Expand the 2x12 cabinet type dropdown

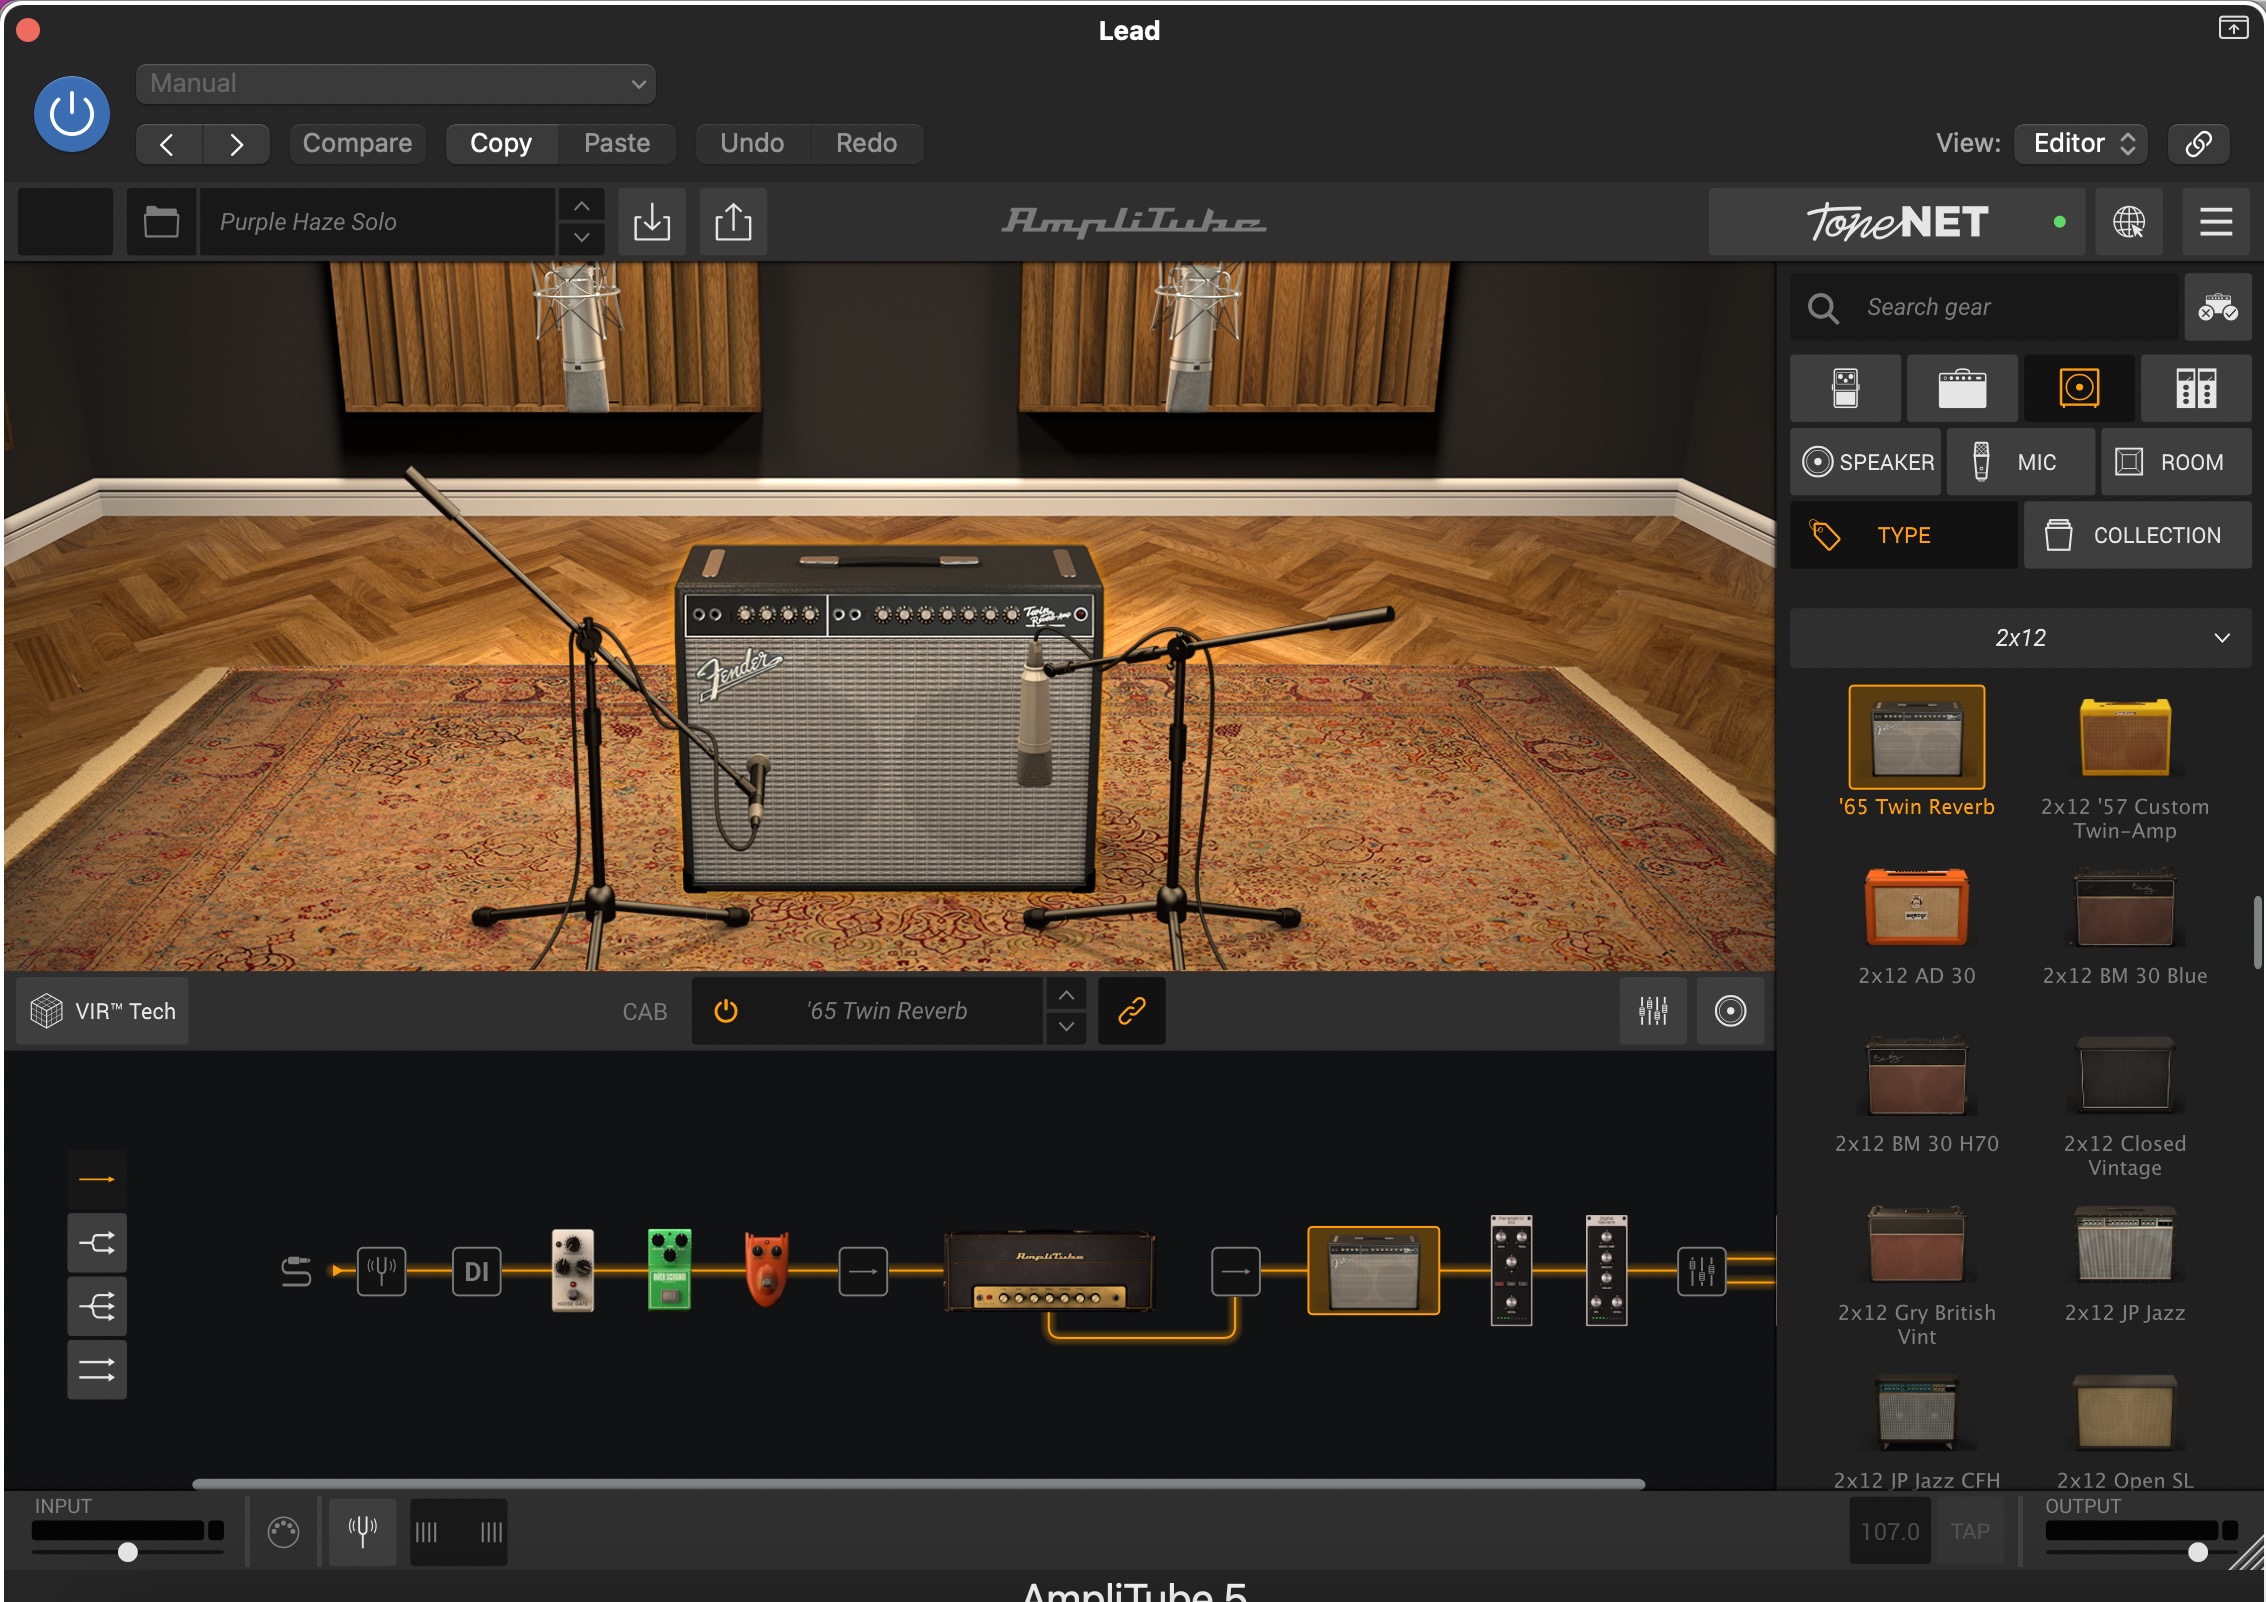pos(2020,637)
